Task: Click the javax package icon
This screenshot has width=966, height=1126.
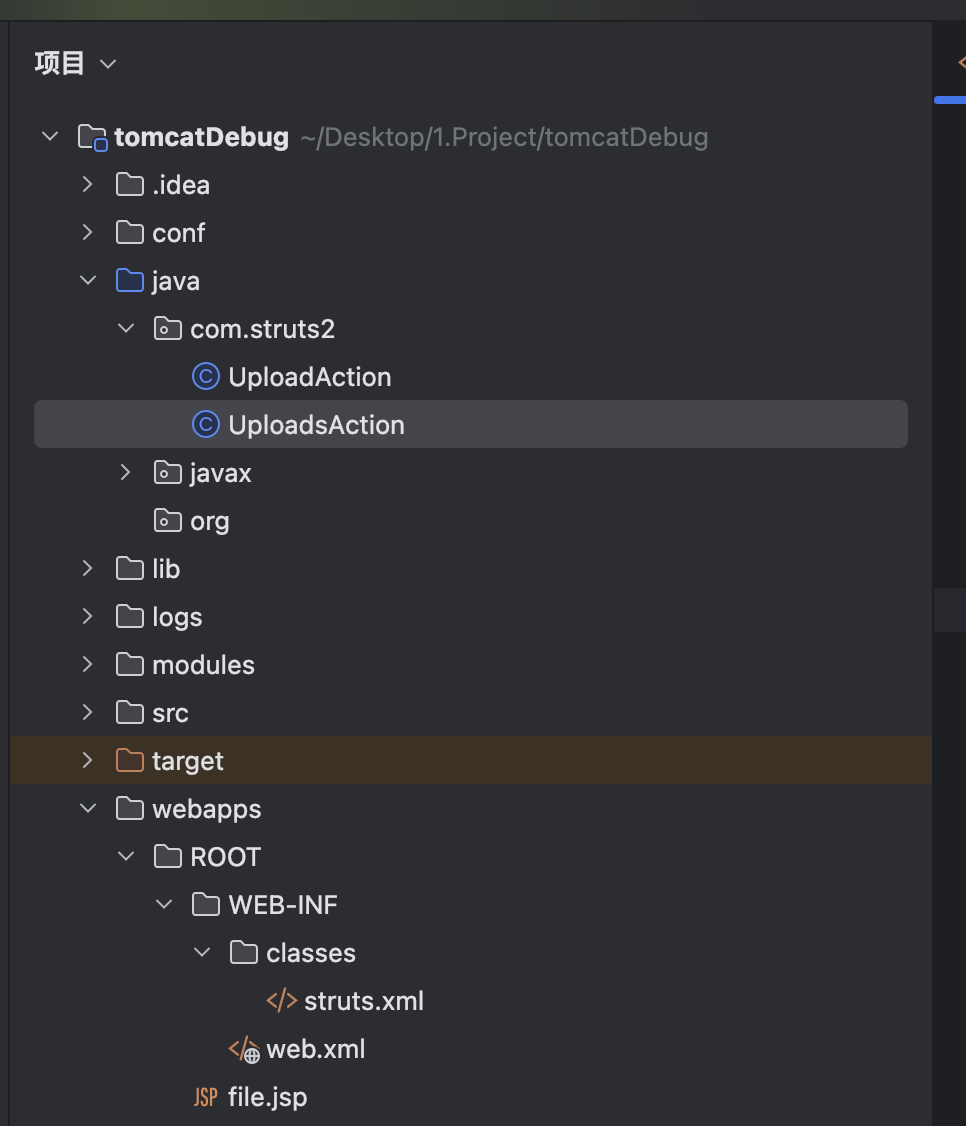Action: click(167, 472)
